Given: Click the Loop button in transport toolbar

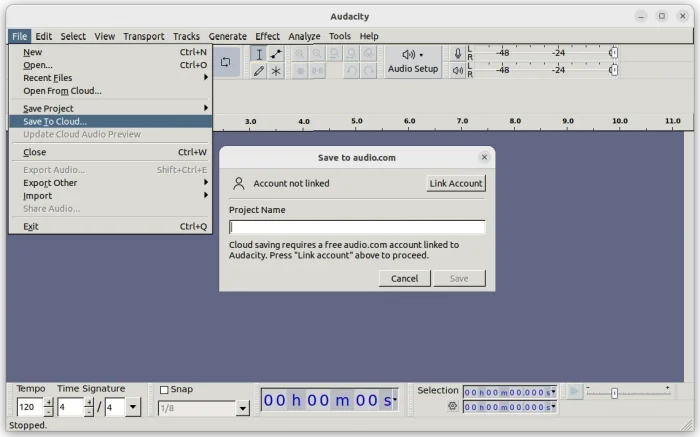Looking at the screenshot, I should [226, 62].
